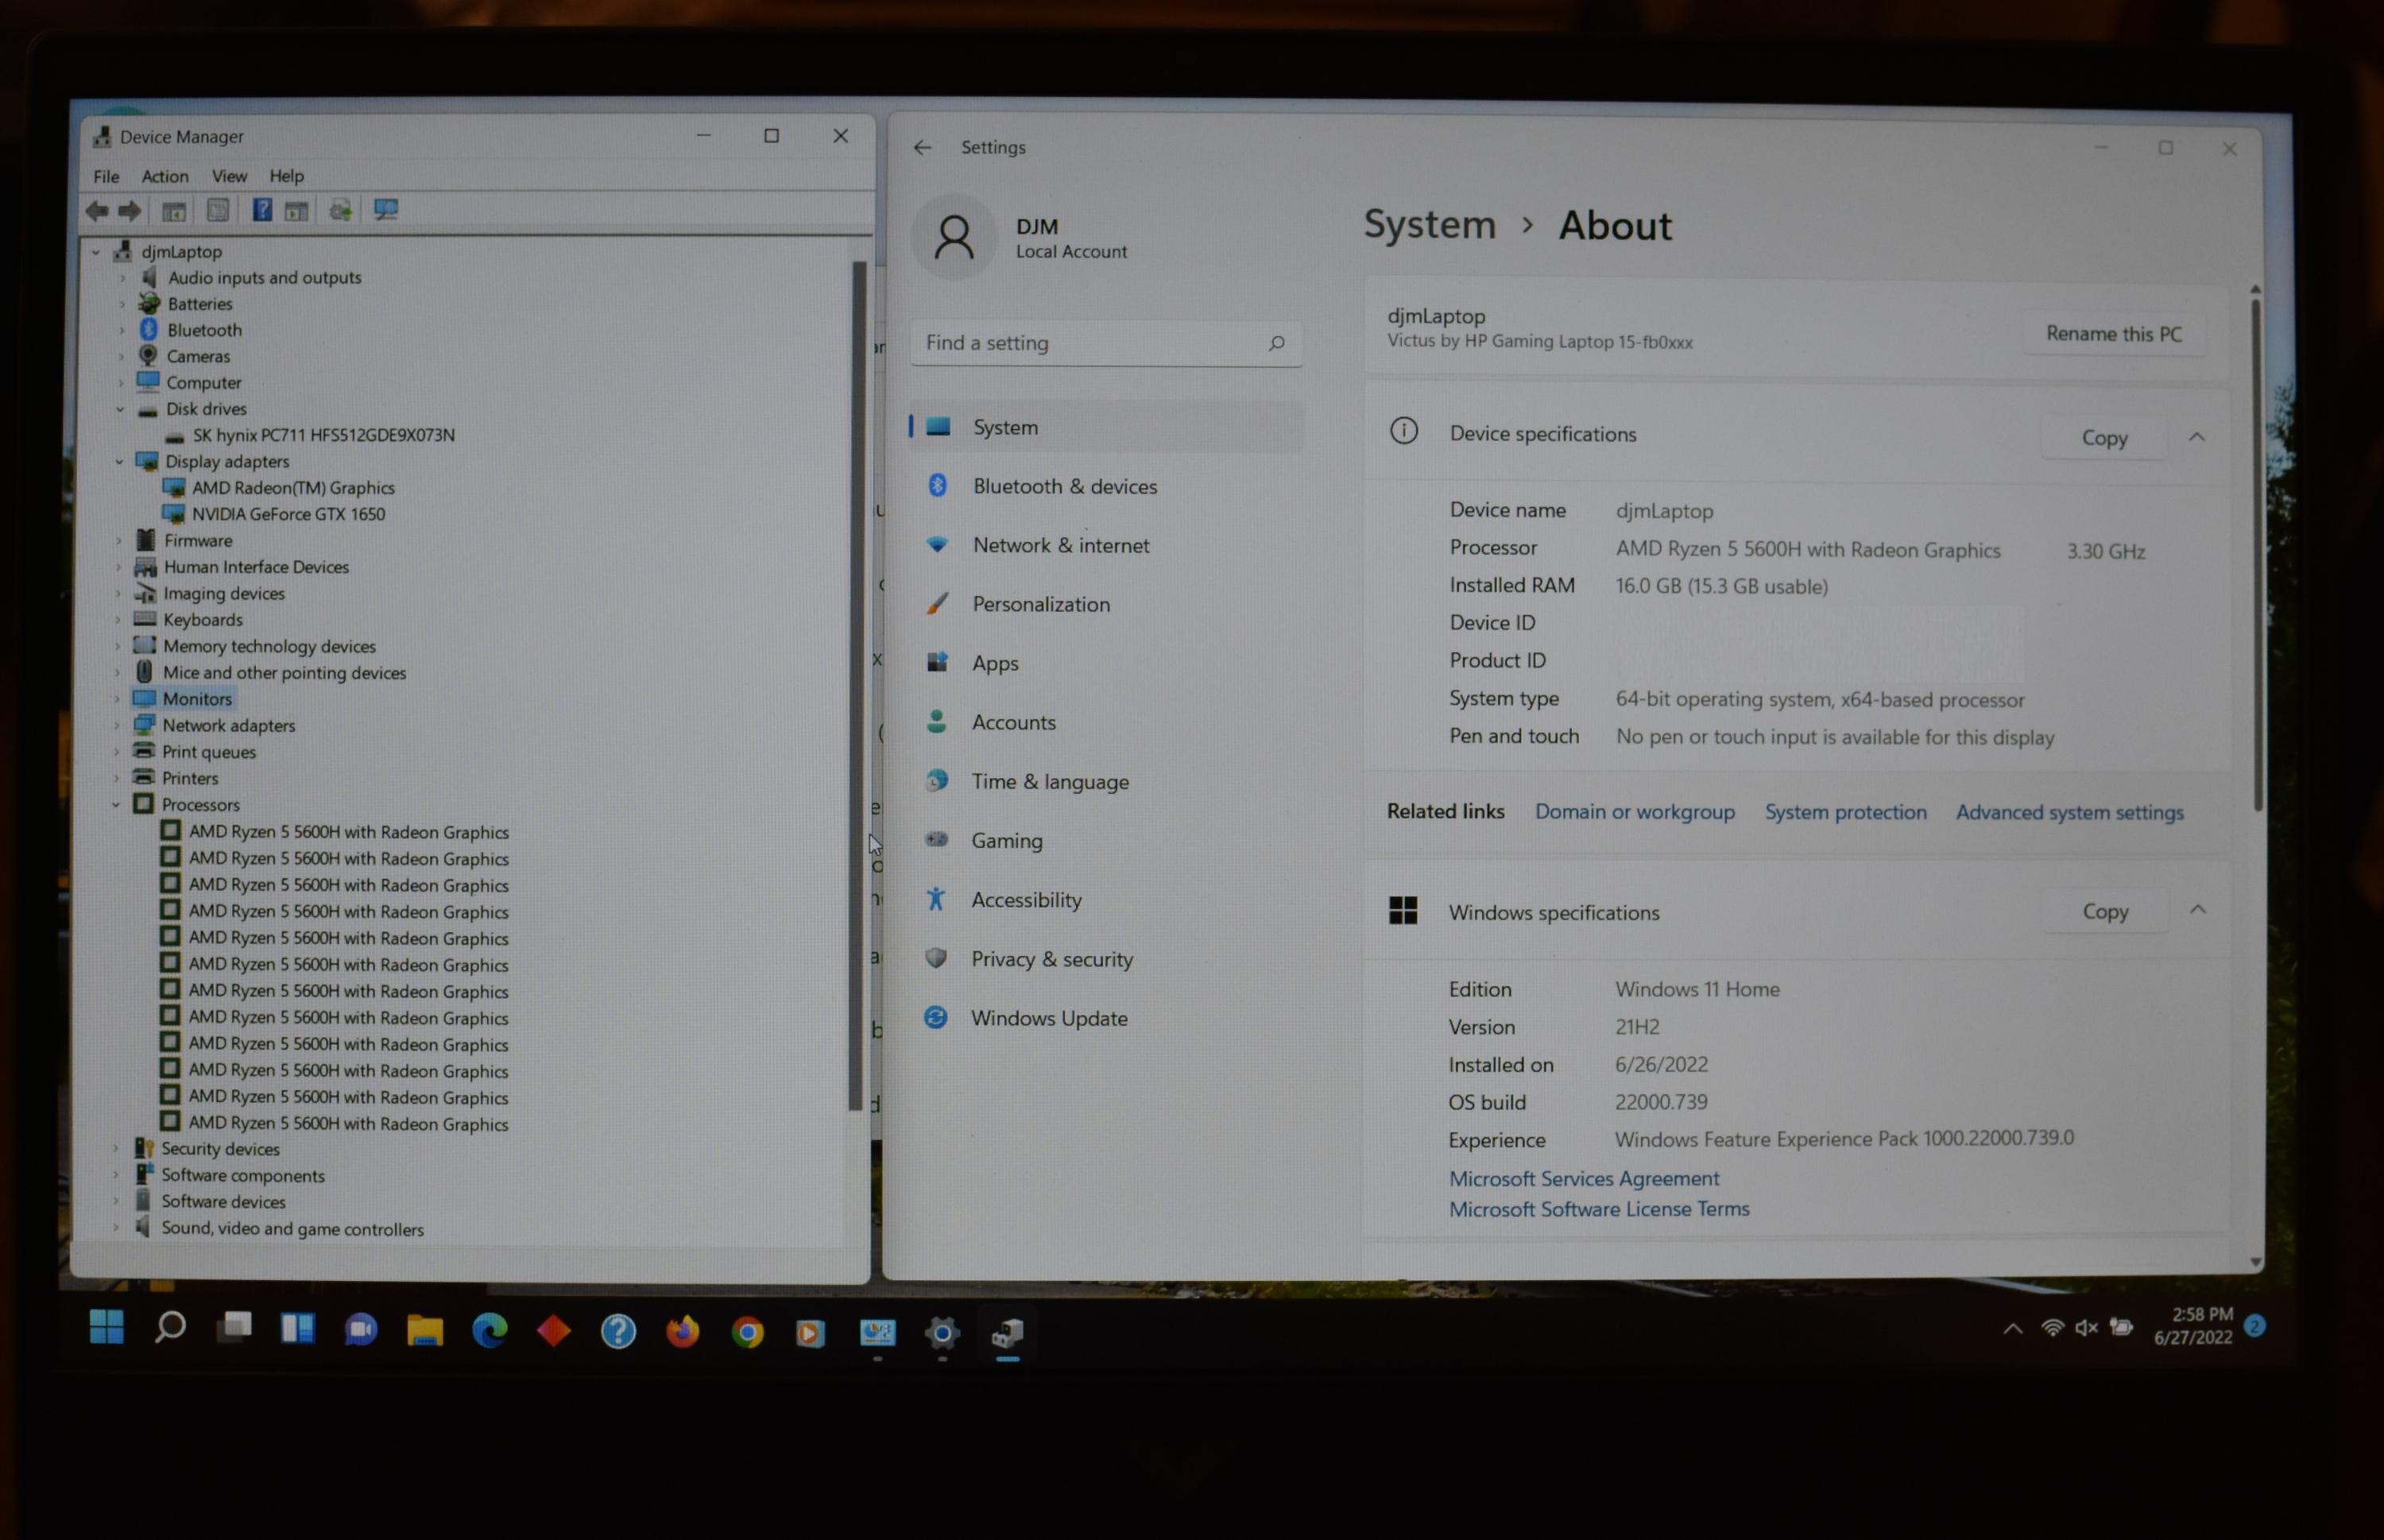Click the Settings back arrow
This screenshot has height=1540, width=2384.
(x=922, y=147)
